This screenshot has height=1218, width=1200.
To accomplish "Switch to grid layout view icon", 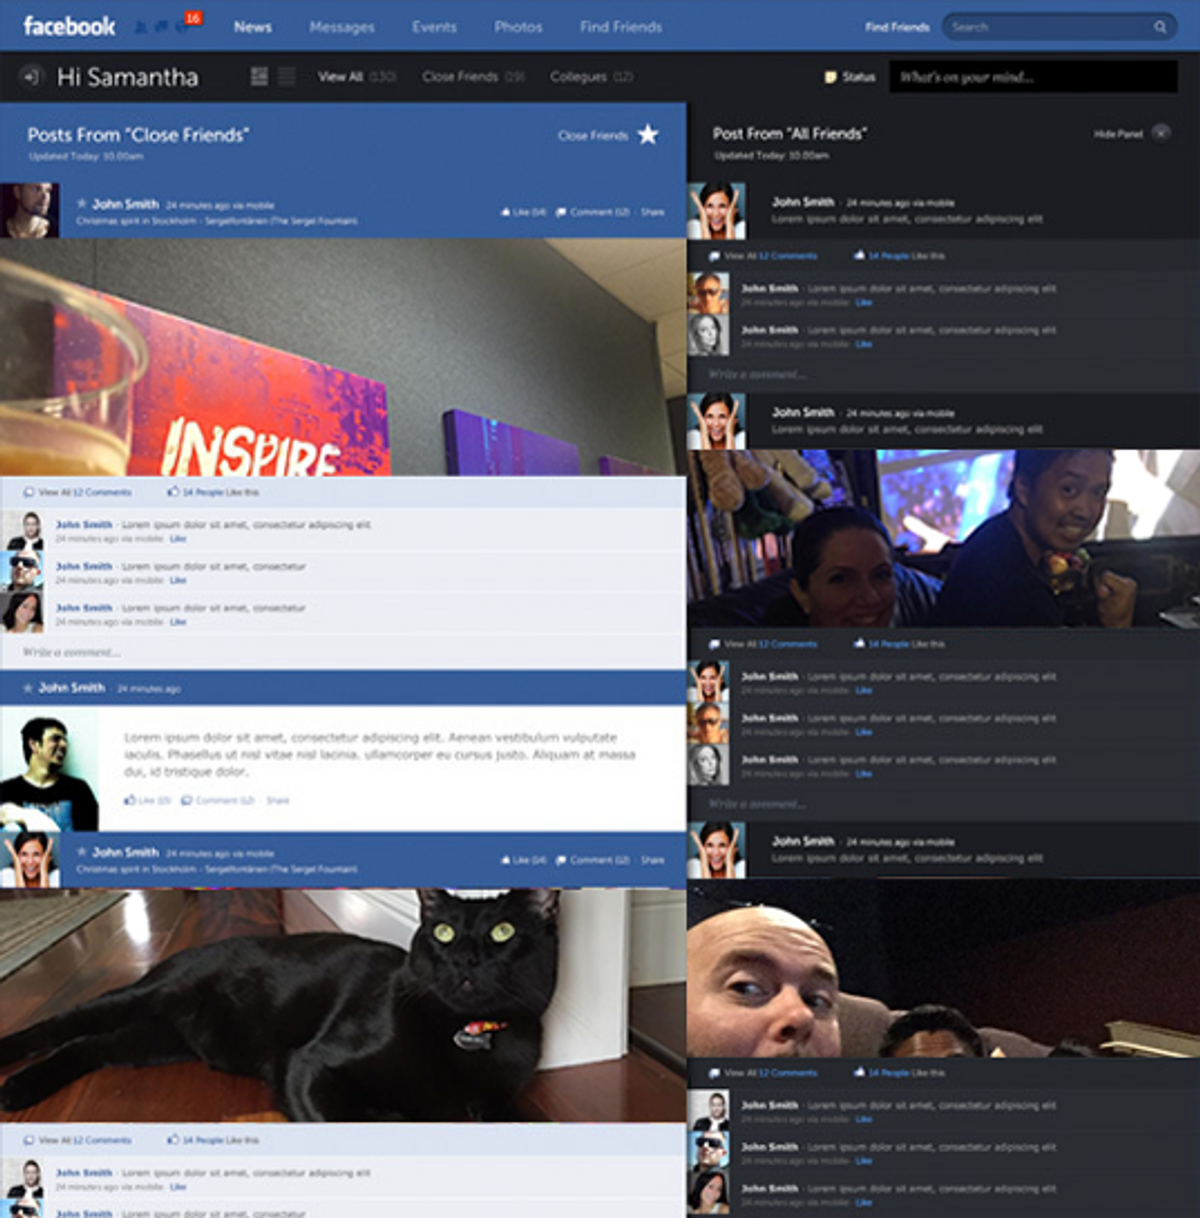I will (259, 76).
